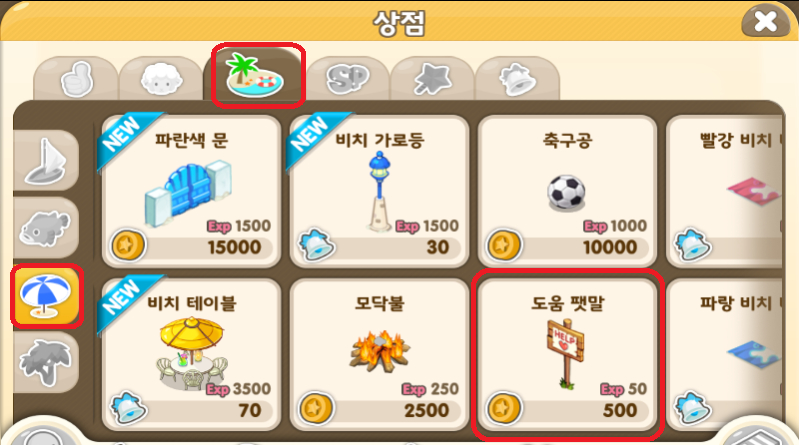Switch to the sheep character tab
This screenshot has width=799, height=445.
[161, 79]
